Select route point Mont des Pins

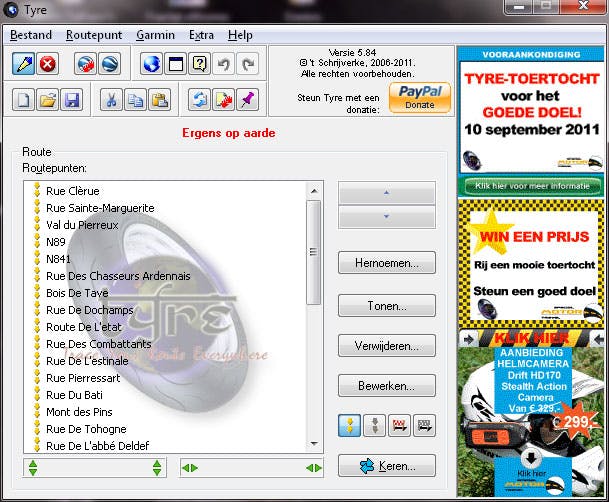79,412
